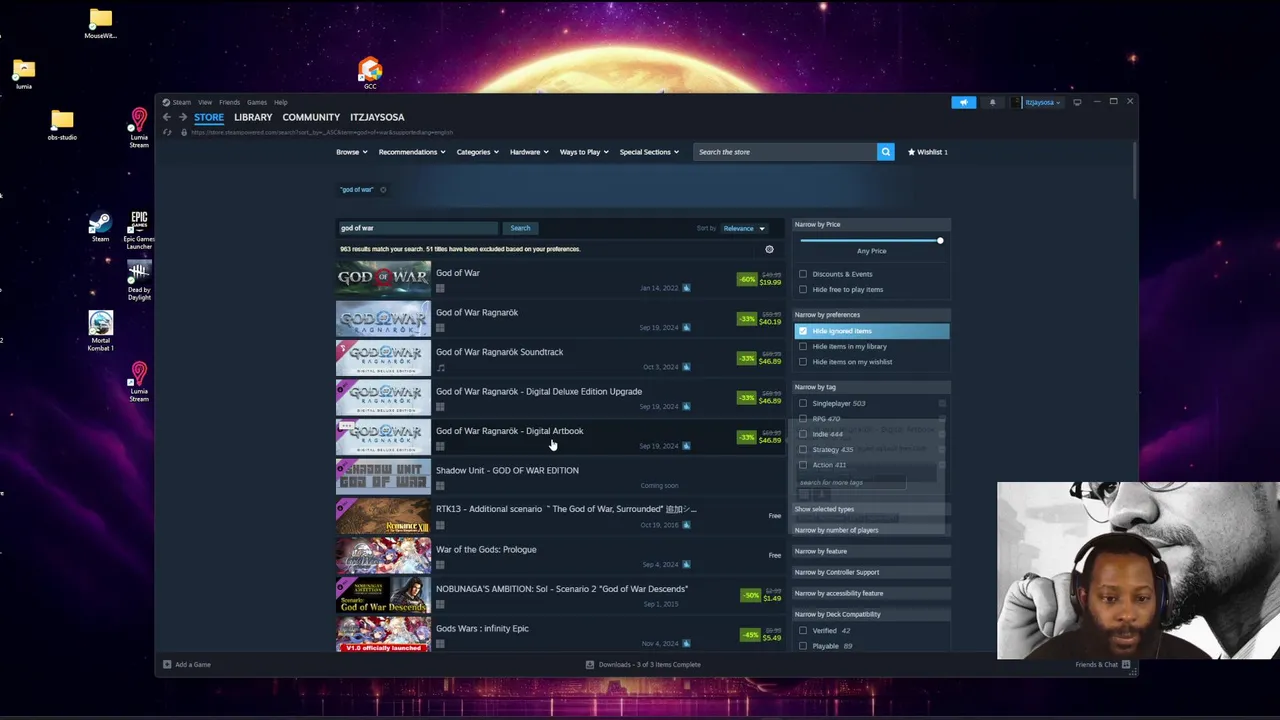Open the Downloads status icon
The width and height of the screenshot is (1280, 720).
pyautogui.click(x=589, y=664)
